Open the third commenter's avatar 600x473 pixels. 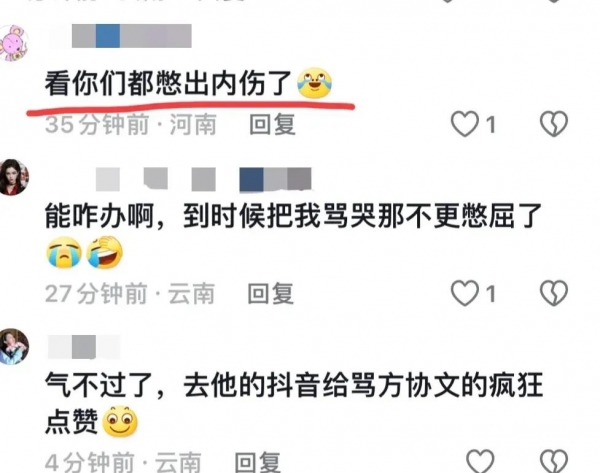(x=14, y=346)
